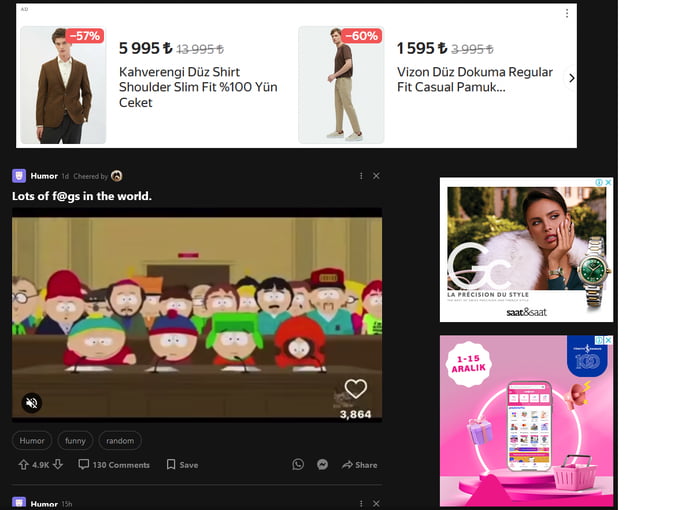The width and height of the screenshot is (700, 510).
Task: Open the Humor section icon in the post header
Action: pyautogui.click(x=19, y=176)
